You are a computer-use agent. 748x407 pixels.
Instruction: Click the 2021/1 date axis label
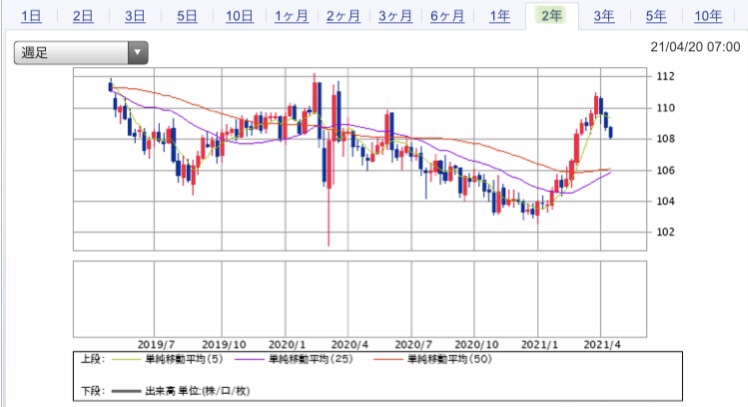[539, 344]
